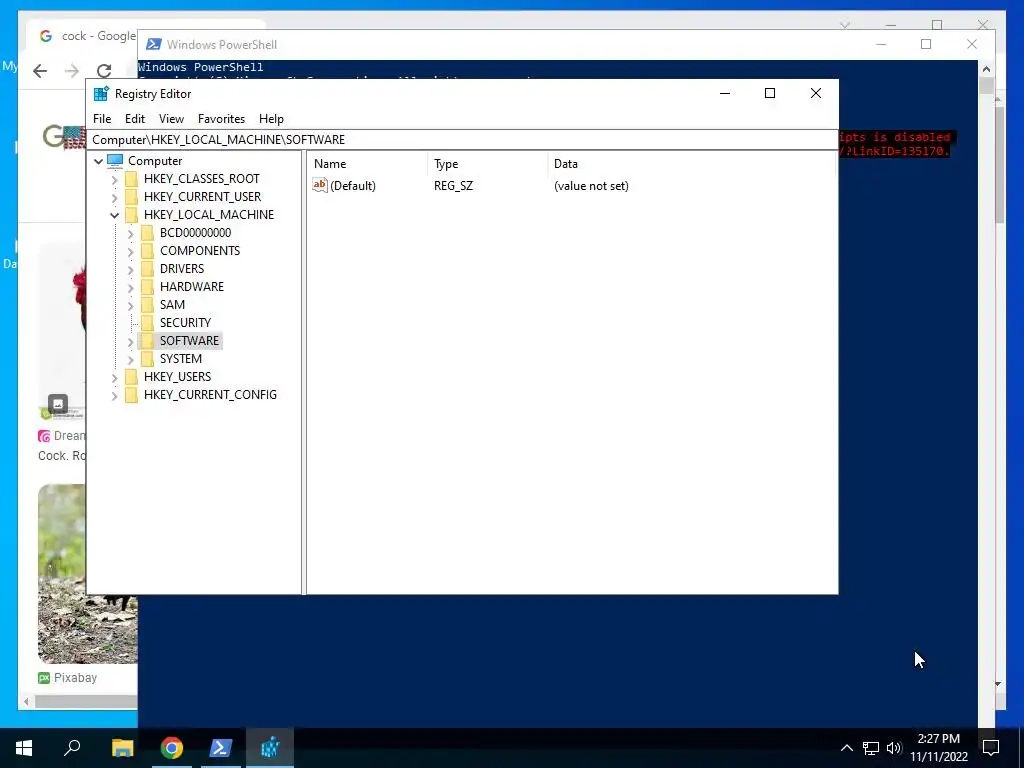The width and height of the screenshot is (1024, 768).
Task: Open network status tray icon
Action: pos(871,748)
